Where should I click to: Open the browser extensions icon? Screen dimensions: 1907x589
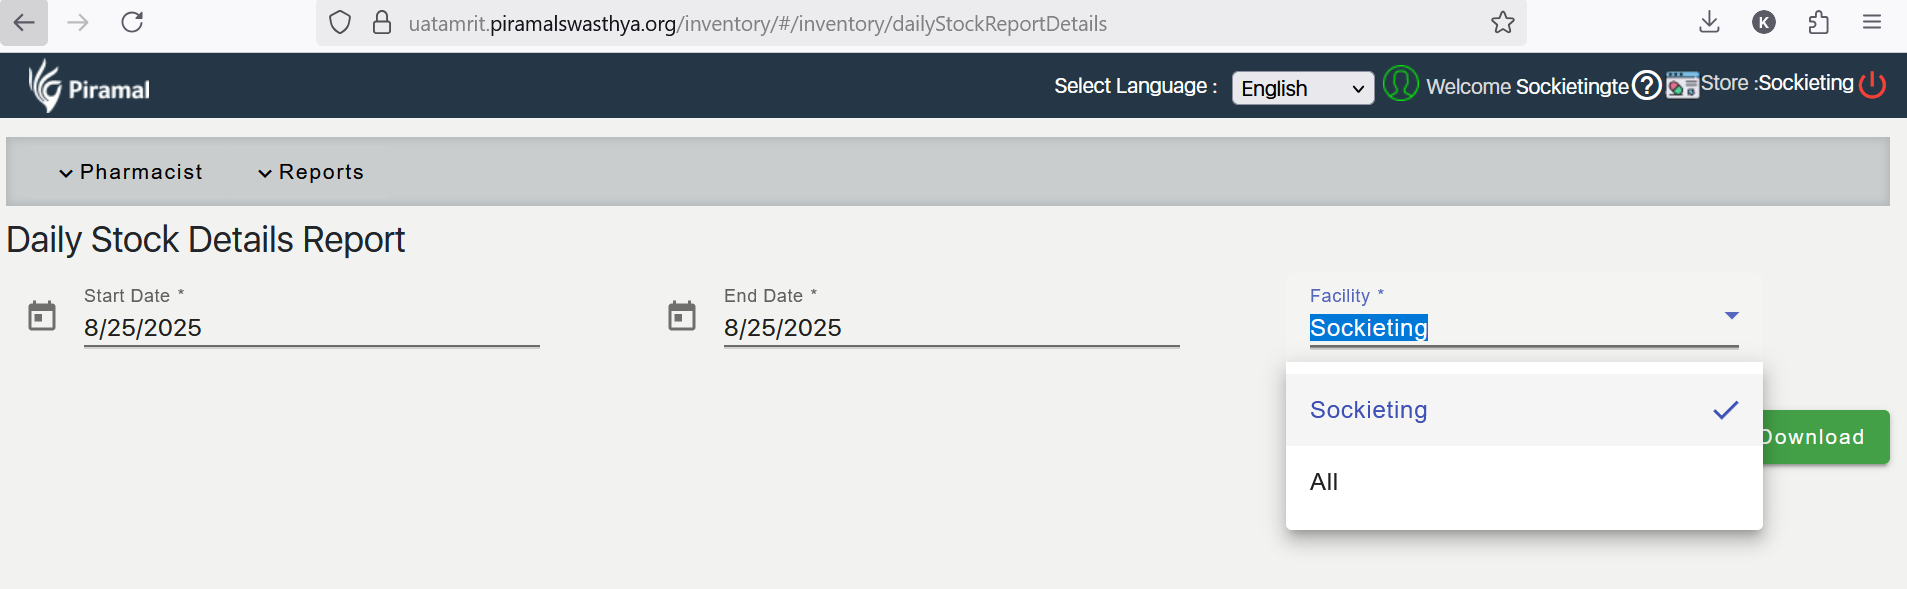(x=1818, y=23)
